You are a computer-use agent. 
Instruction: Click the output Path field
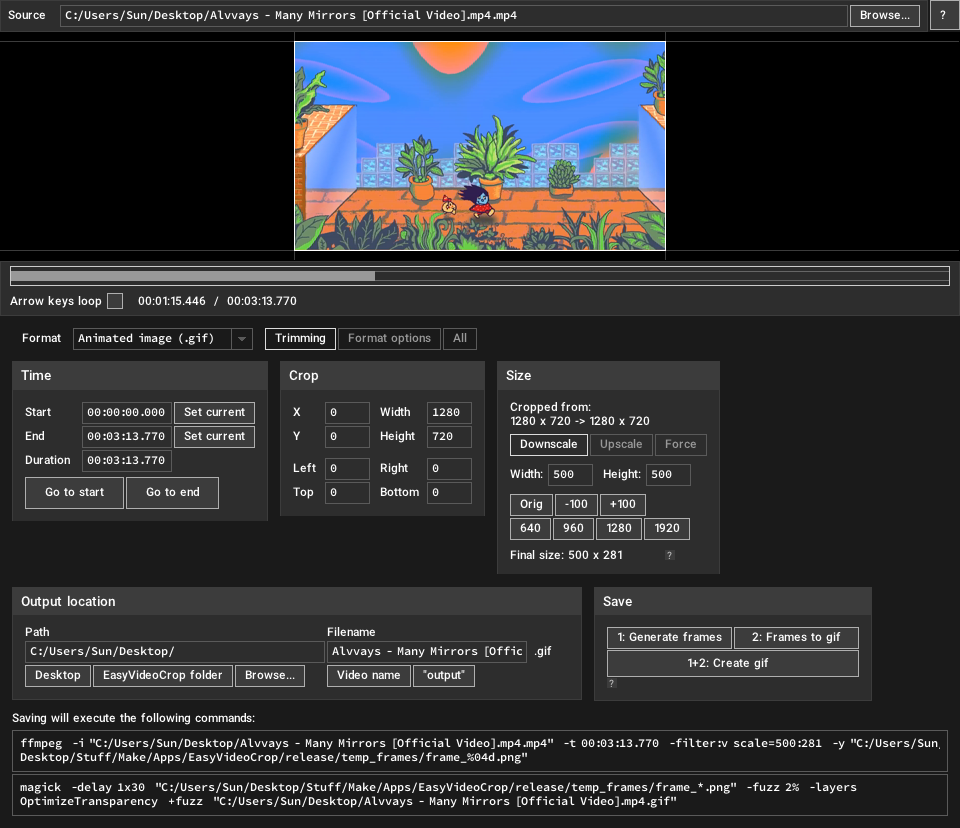pyautogui.click(x=174, y=652)
